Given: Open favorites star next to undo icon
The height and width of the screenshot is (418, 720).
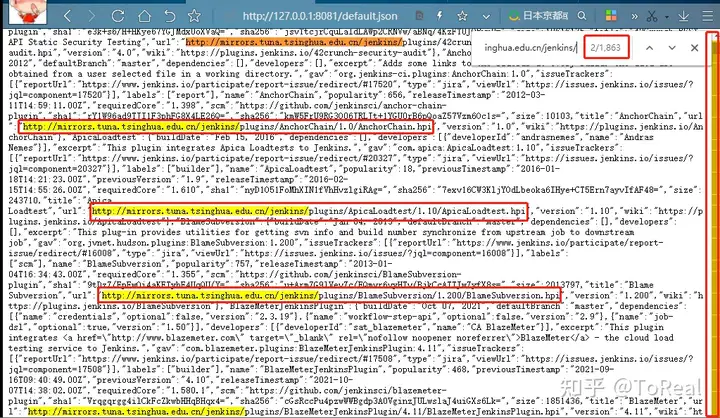Looking at the screenshot, I should (x=194, y=16).
